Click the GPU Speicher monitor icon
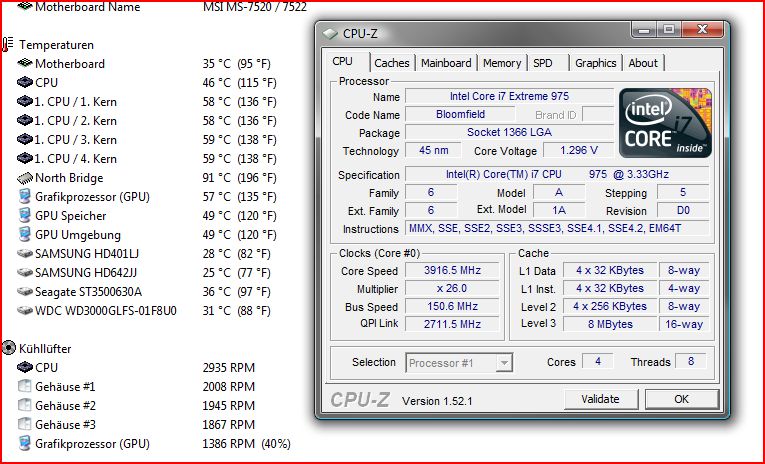The width and height of the screenshot is (765, 464). point(24,216)
